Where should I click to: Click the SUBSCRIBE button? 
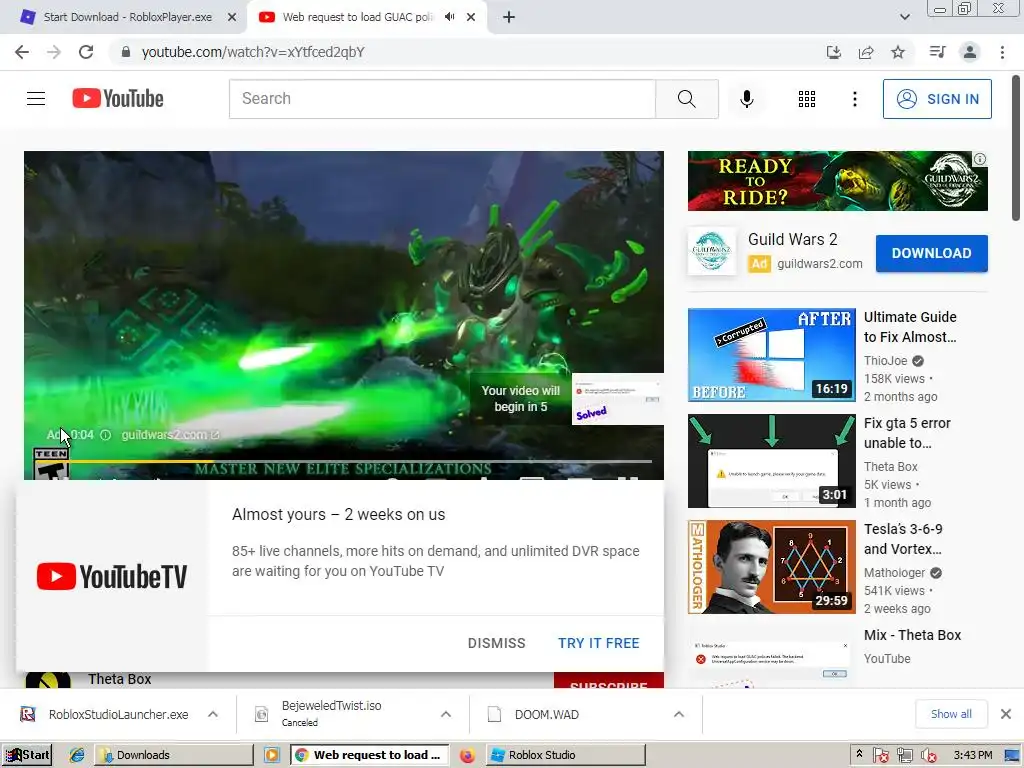609,680
